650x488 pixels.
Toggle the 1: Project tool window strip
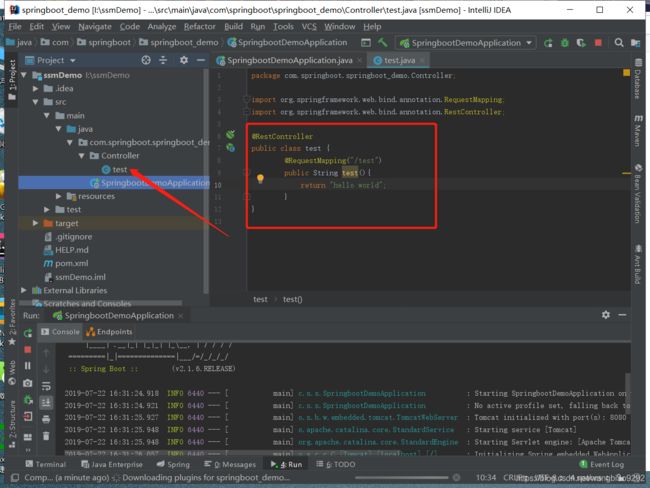coord(12,80)
